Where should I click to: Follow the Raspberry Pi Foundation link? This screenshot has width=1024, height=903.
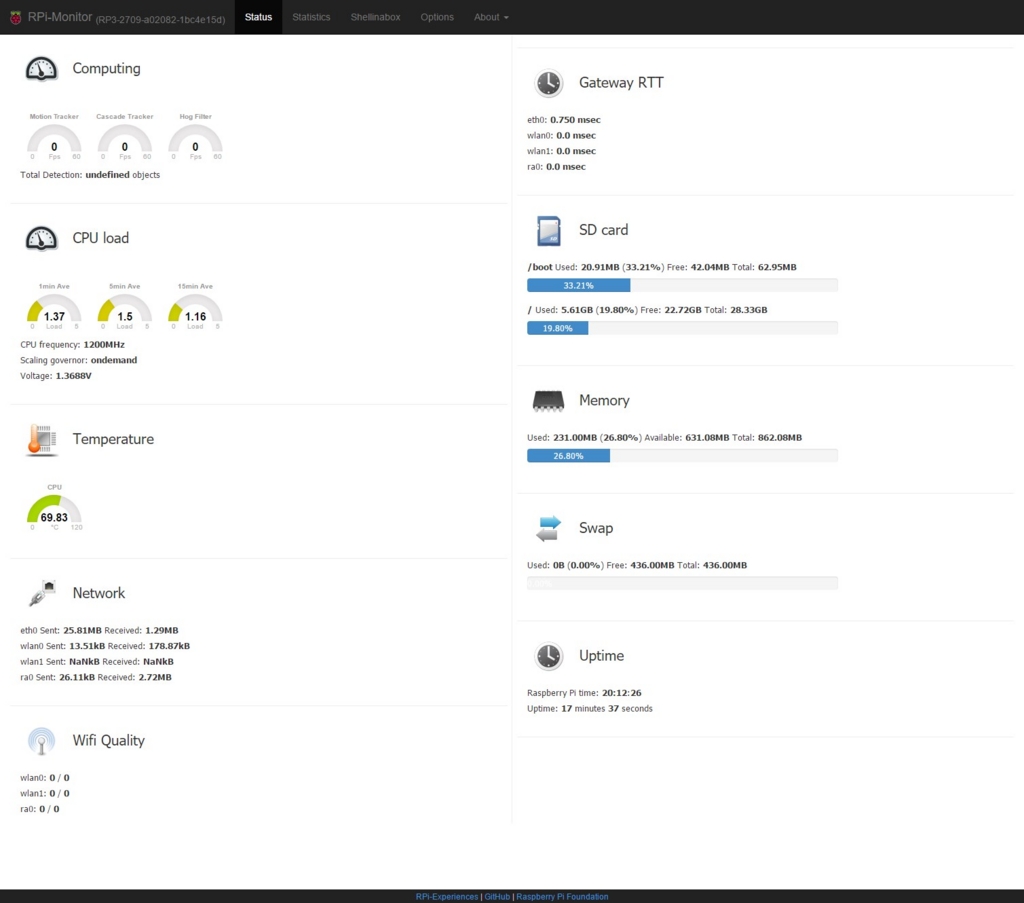(x=562, y=896)
